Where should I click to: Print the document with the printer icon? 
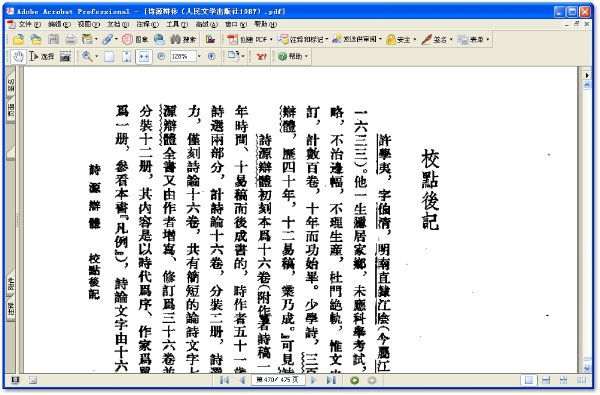pos(70,39)
